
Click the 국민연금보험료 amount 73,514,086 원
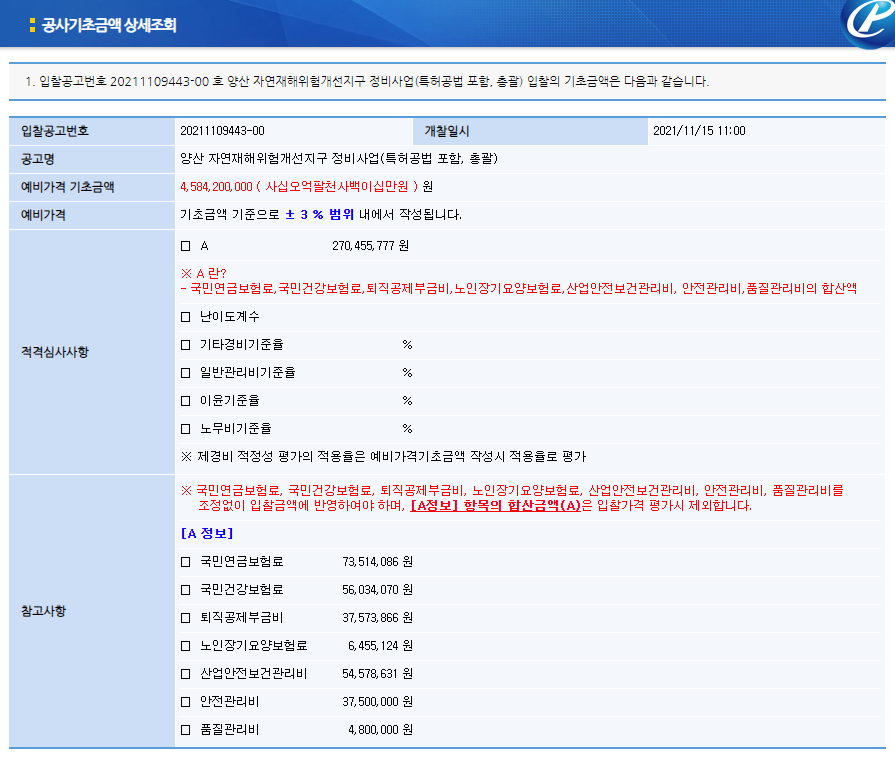click(377, 562)
